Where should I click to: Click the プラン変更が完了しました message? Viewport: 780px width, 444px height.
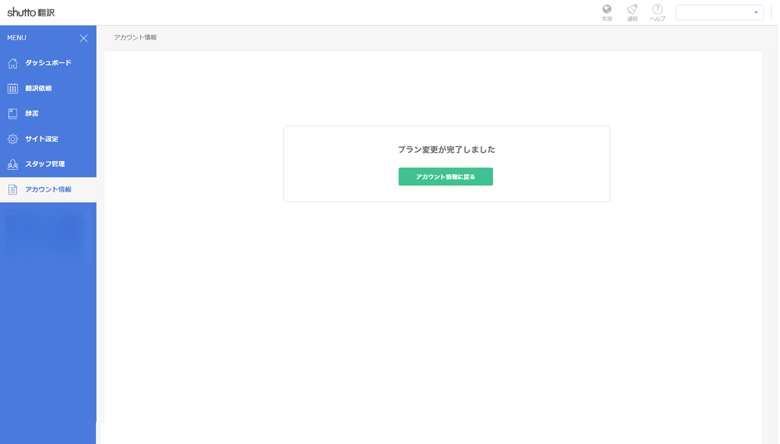pos(446,149)
